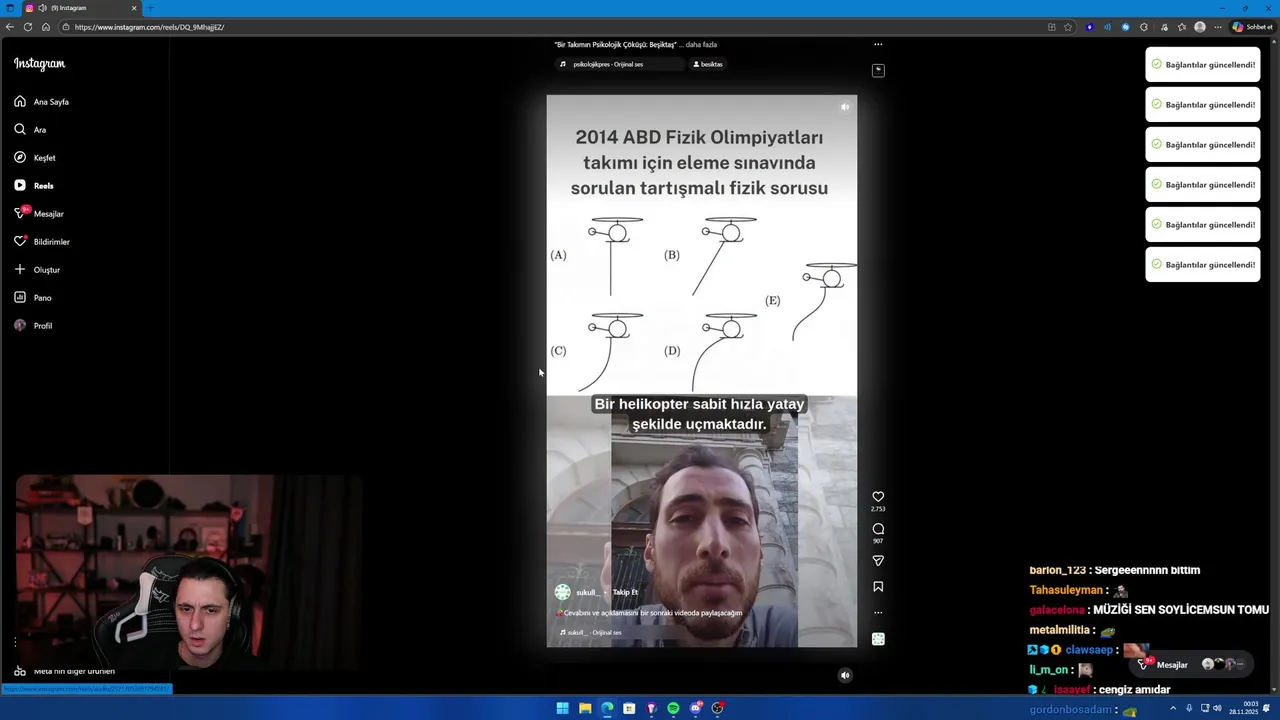Open Sohbet et Copilot button
This screenshot has width=1280, height=720.
(x=1252, y=27)
